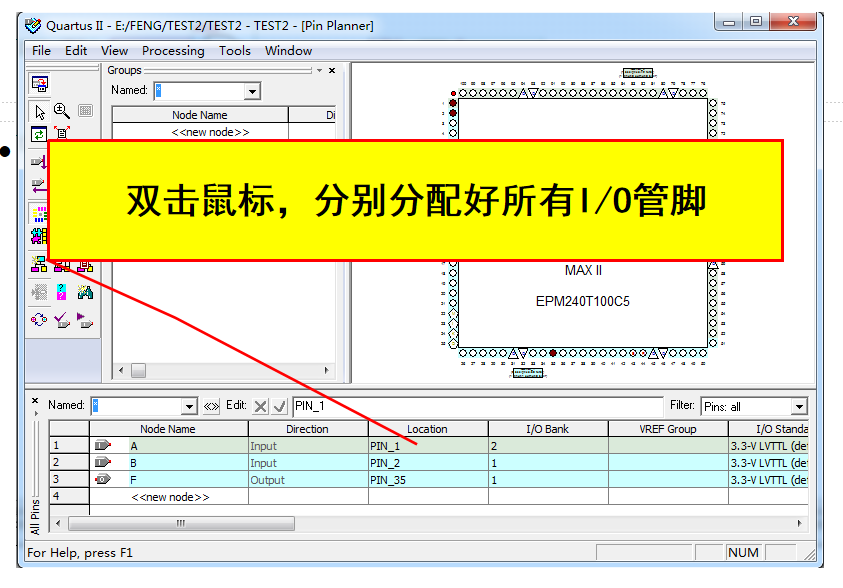Click All Pins horizontal scrollbar thumb

coord(181,523)
